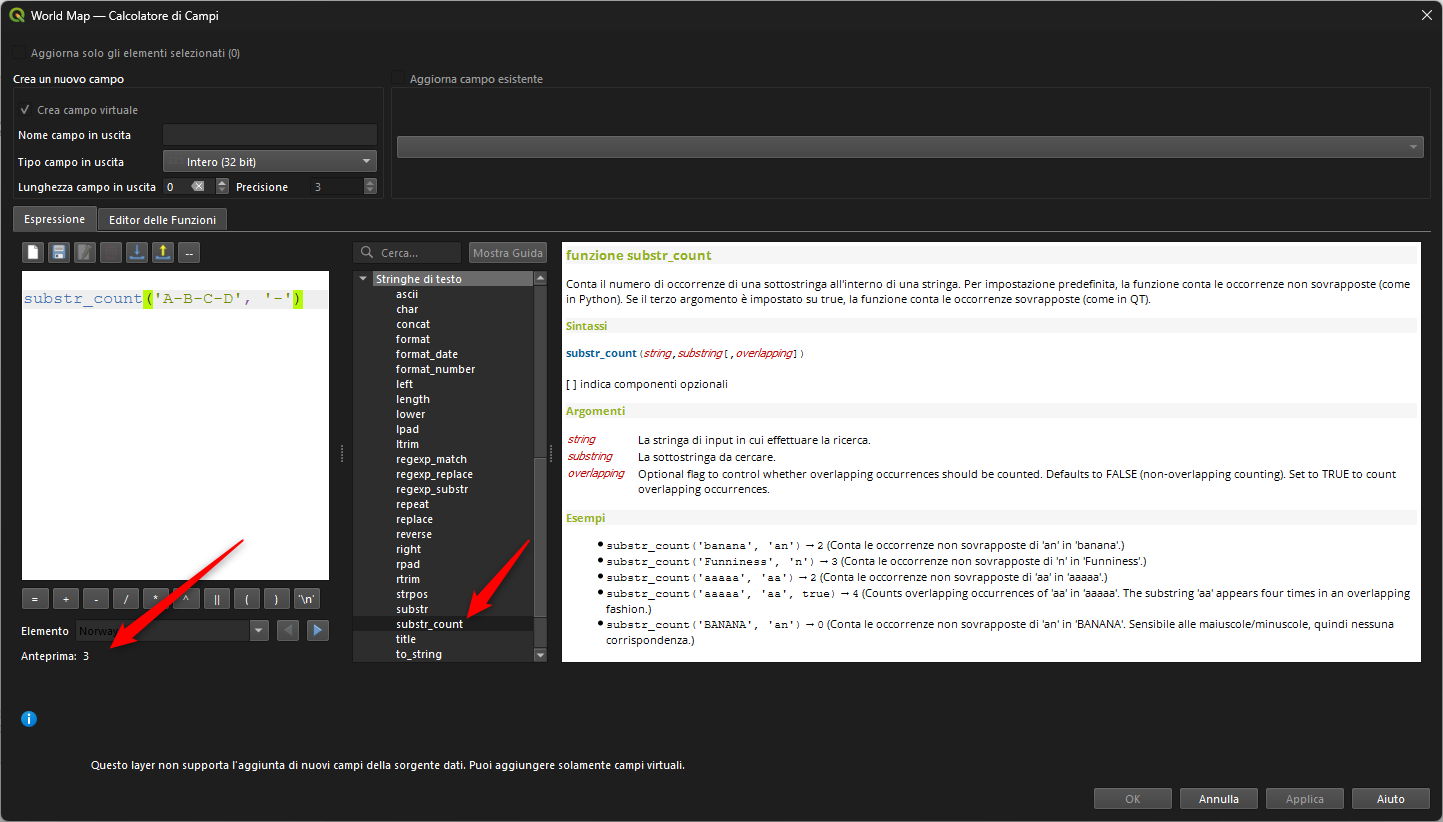The height and width of the screenshot is (822, 1443).
Task: Click the blue information icon
Action: click(29, 719)
